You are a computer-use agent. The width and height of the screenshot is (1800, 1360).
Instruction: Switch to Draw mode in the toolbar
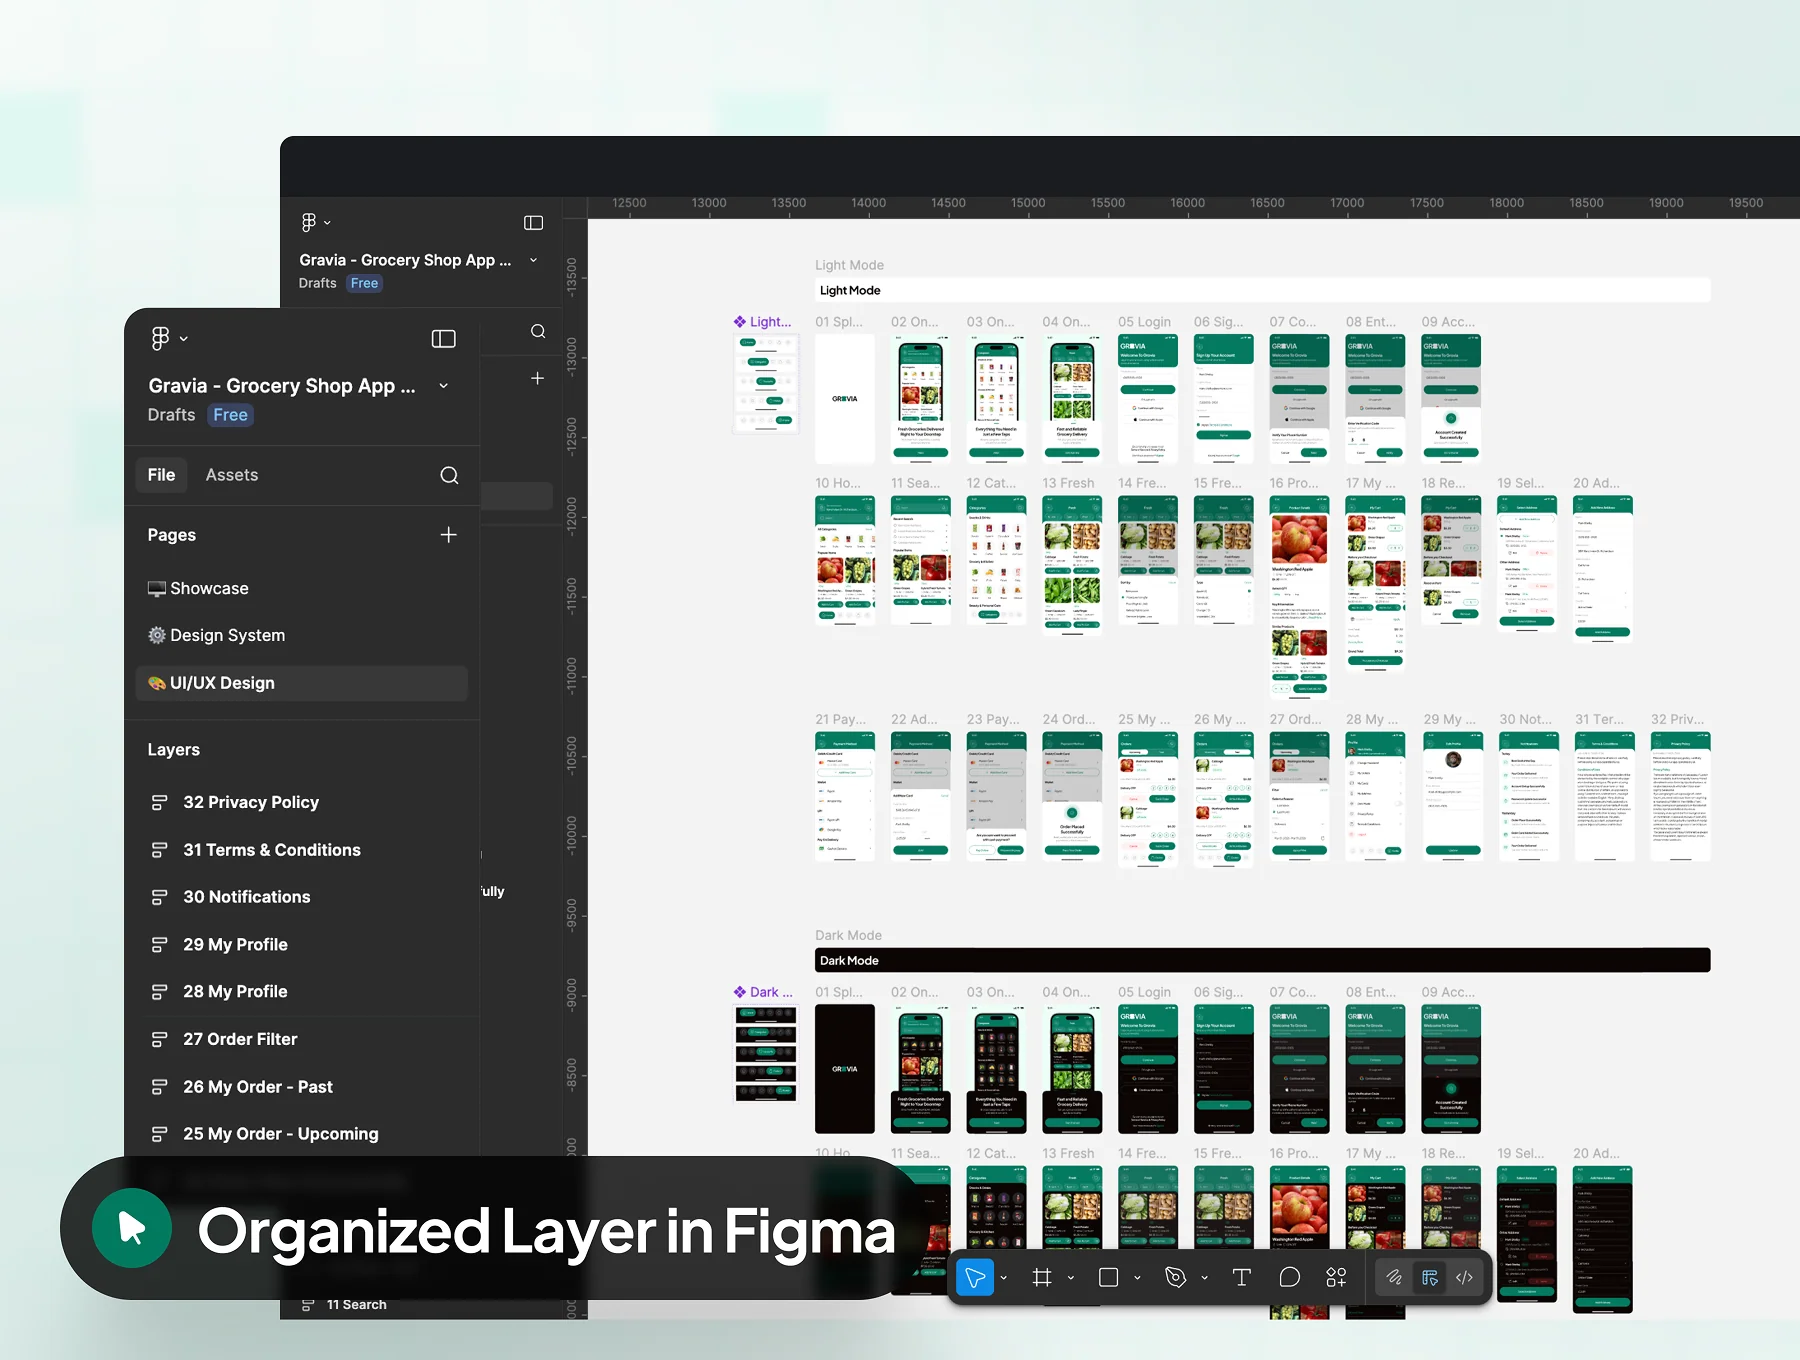[1393, 1277]
